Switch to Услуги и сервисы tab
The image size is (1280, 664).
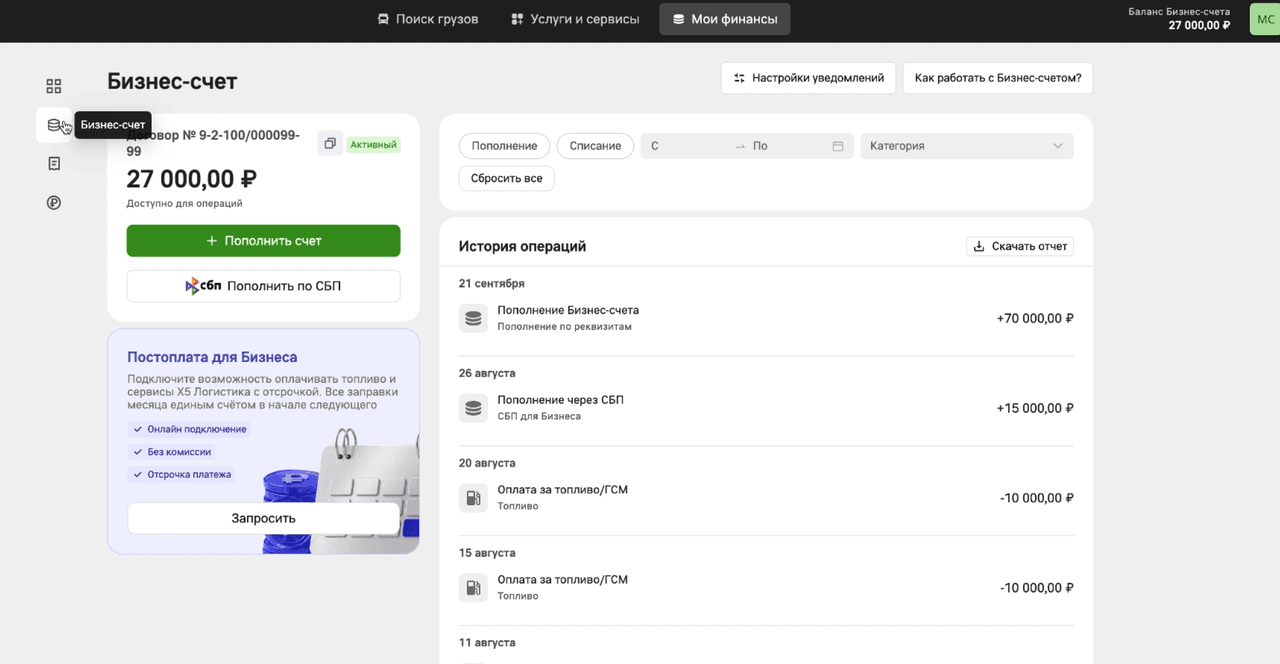pos(575,19)
